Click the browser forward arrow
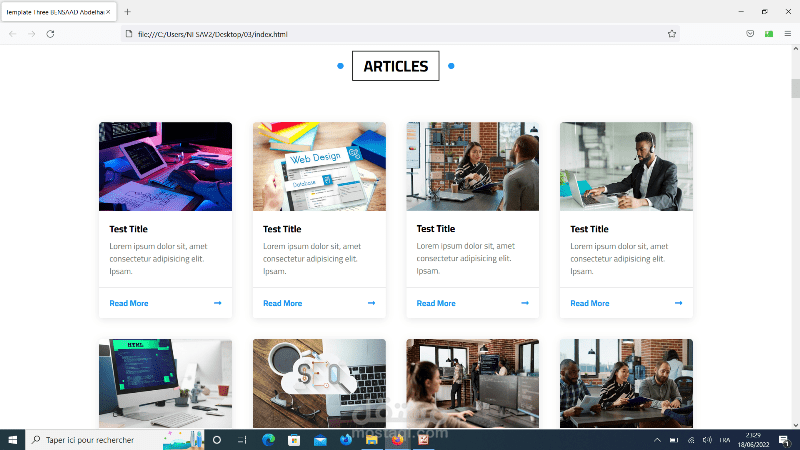The height and width of the screenshot is (450, 800). 32,34
